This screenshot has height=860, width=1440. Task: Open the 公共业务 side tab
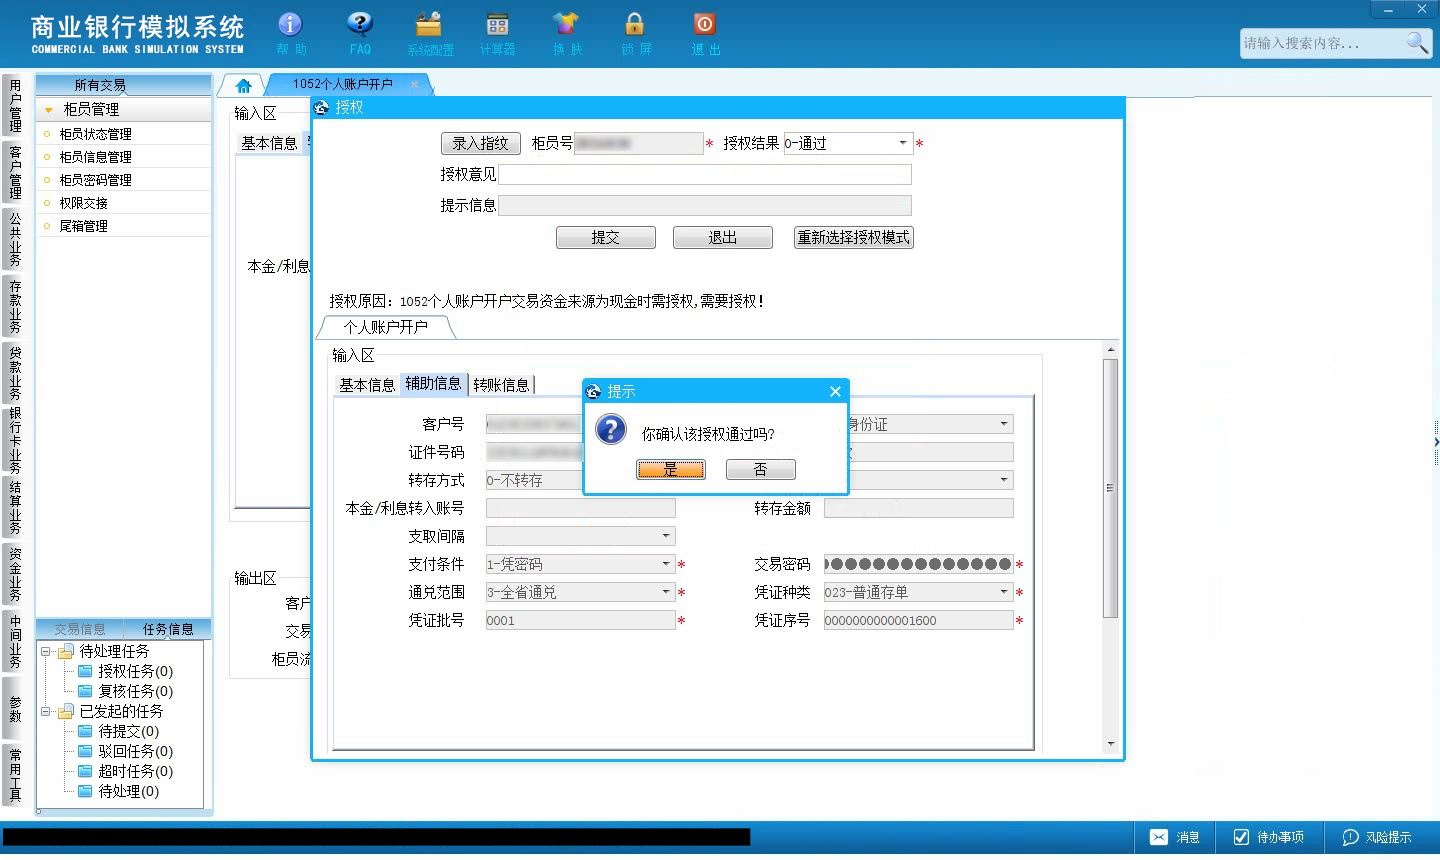click(x=15, y=239)
